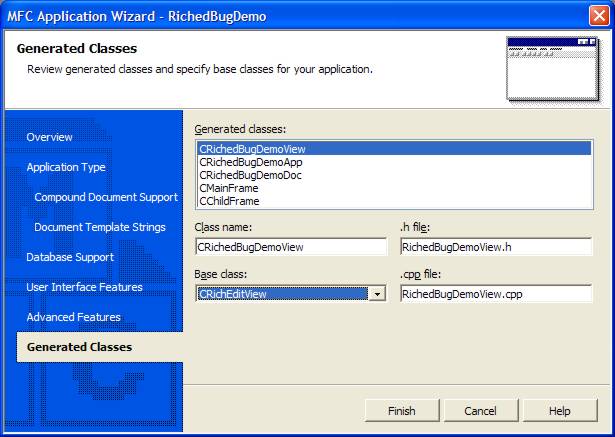Viewport: 615px width, 437px height.
Task: Click the Finish button
Action: point(402,411)
